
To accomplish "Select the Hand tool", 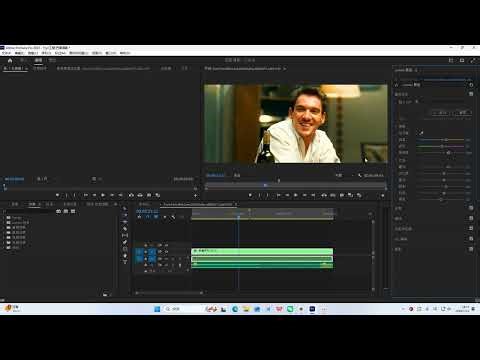I will tap(125, 256).
